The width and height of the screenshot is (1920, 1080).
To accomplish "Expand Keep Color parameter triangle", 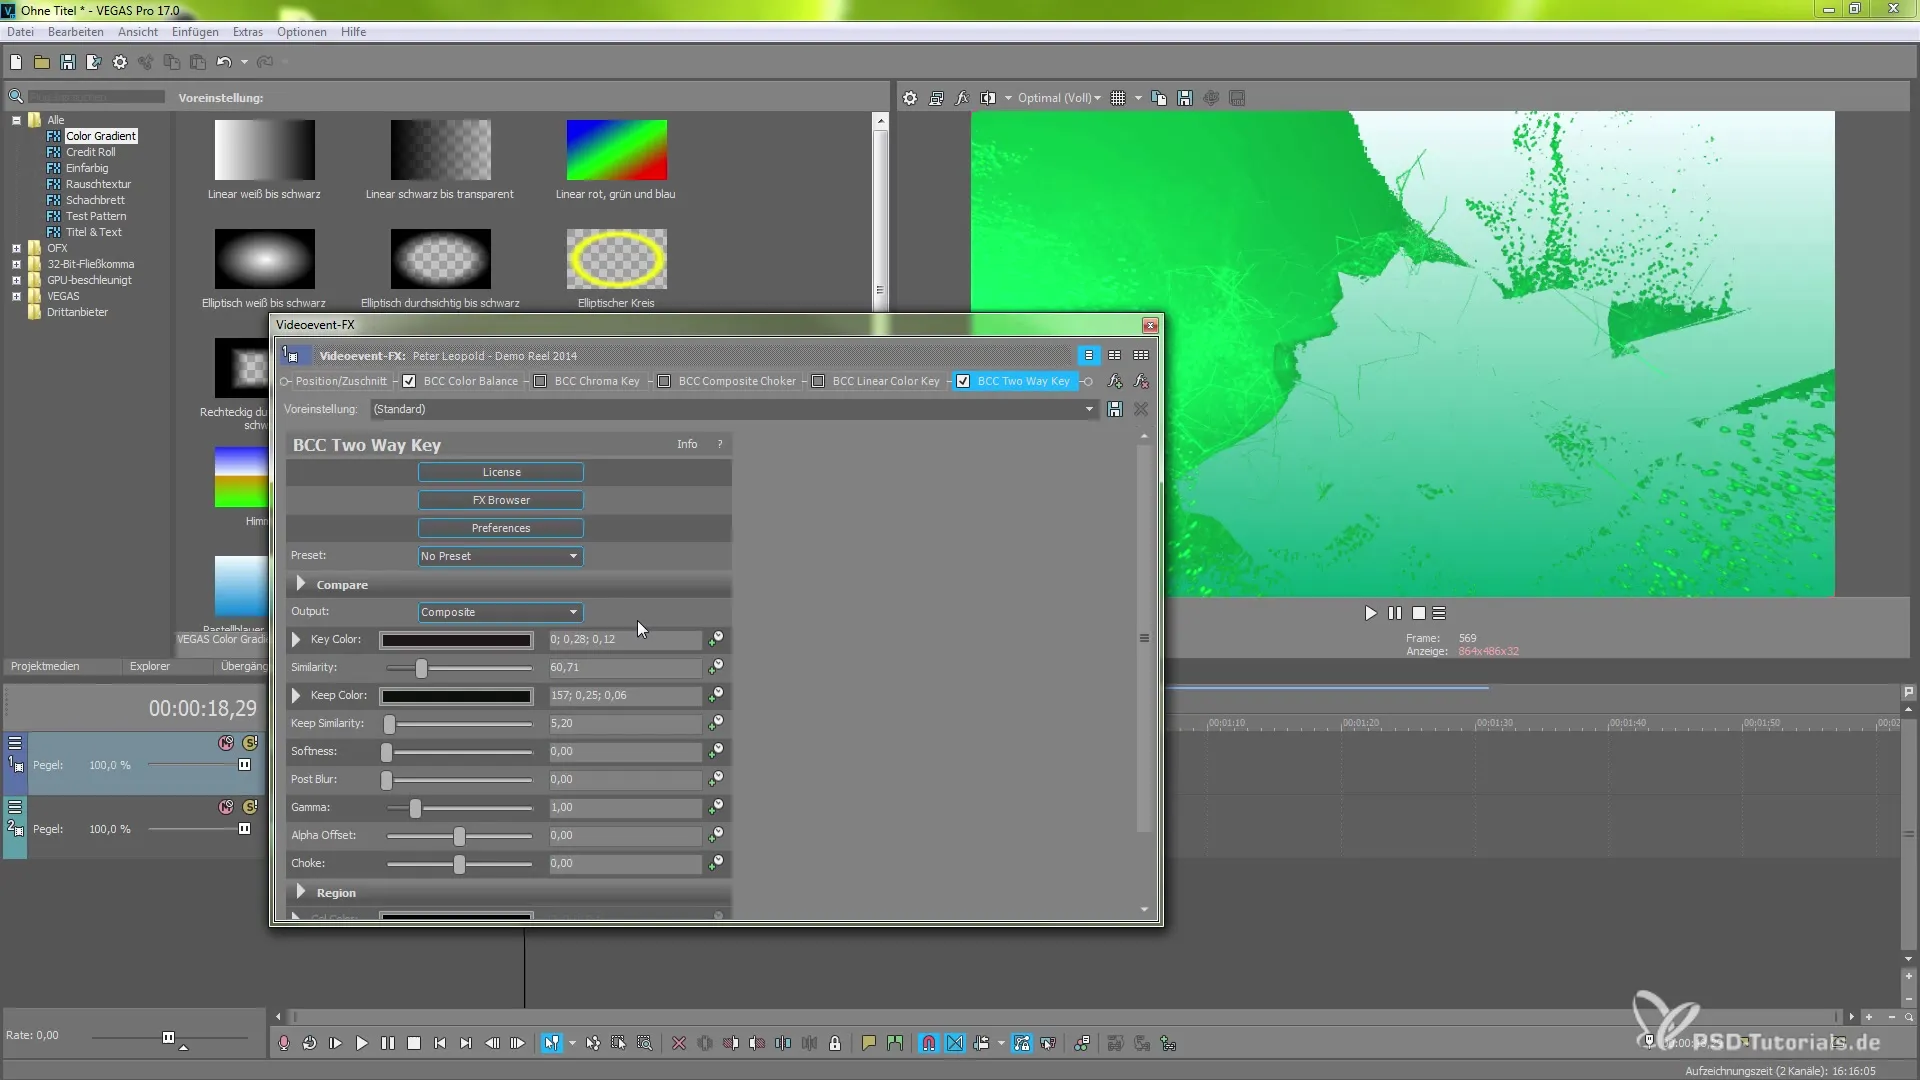I will tap(296, 695).
